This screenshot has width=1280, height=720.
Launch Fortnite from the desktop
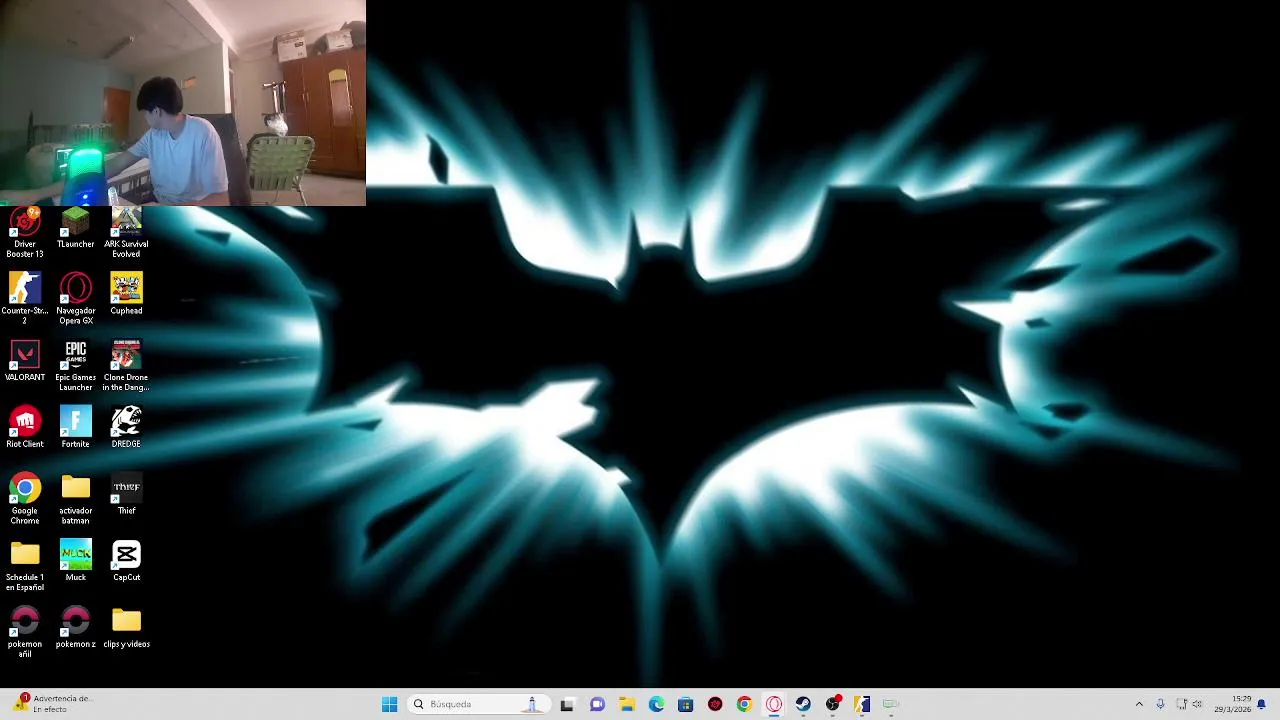tap(75, 427)
